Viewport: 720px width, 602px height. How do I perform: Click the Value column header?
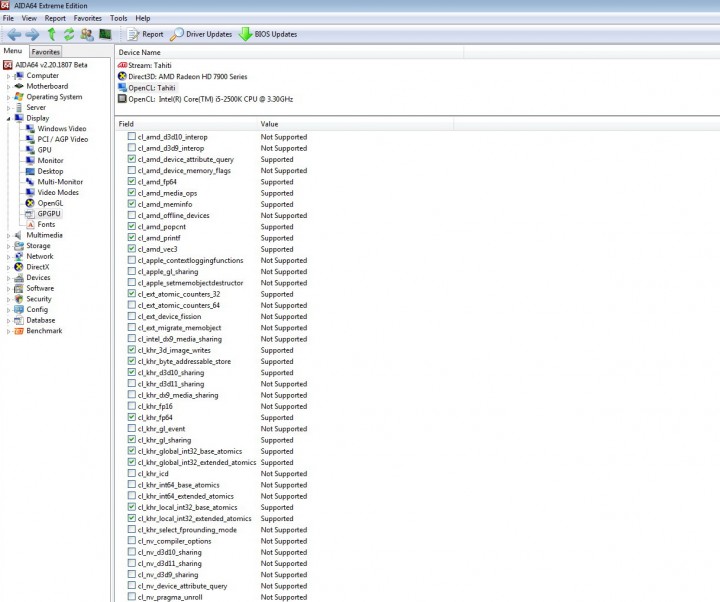tap(355, 124)
